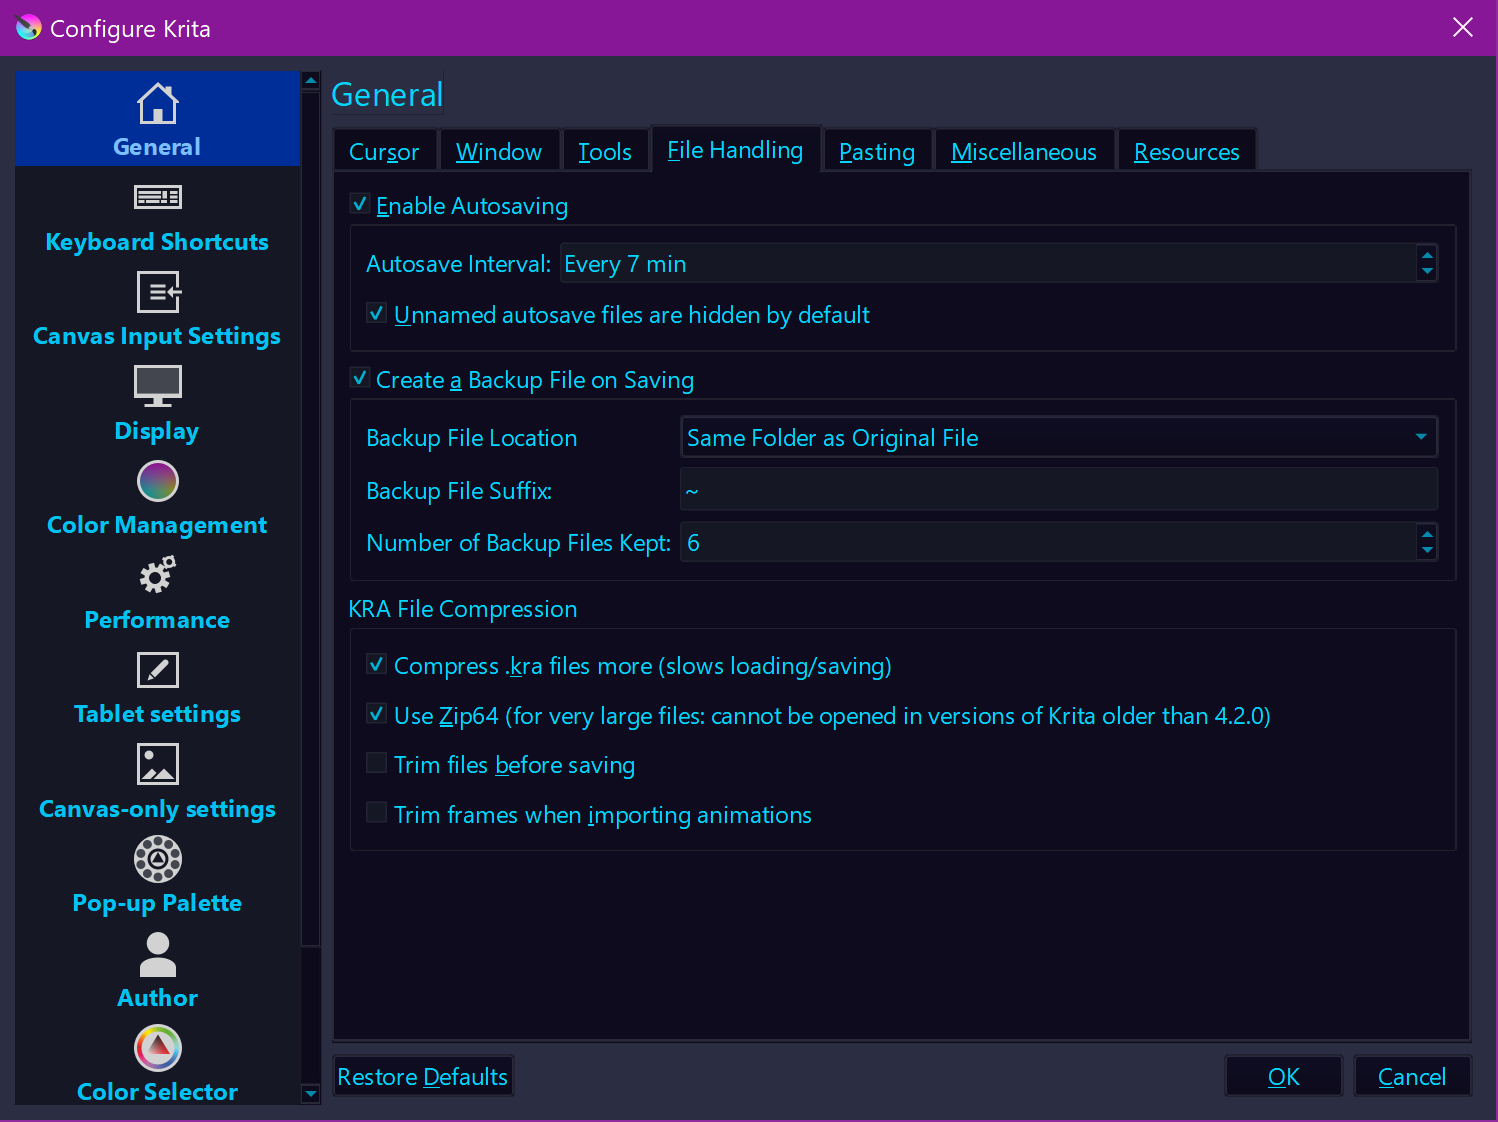Click the Backup File Suffix field
Screen dimensions: 1498x1122
point(1058,490)
